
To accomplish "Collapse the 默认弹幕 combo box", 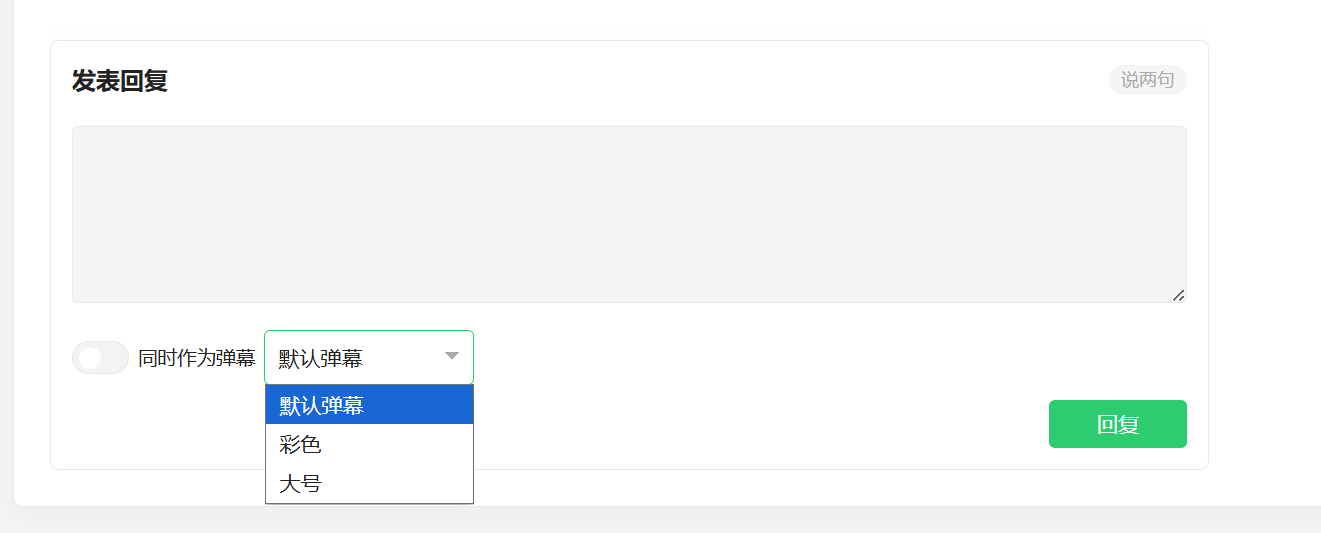I will (369, 357).
